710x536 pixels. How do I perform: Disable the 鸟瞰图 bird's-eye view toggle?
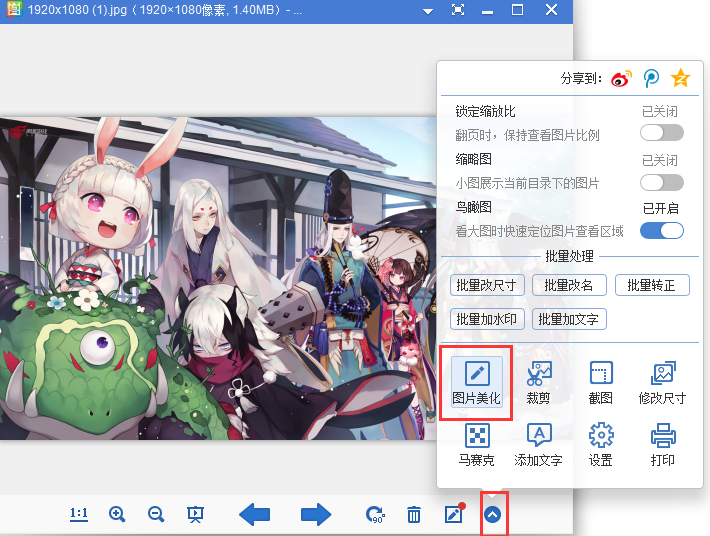tap(662, 231)
